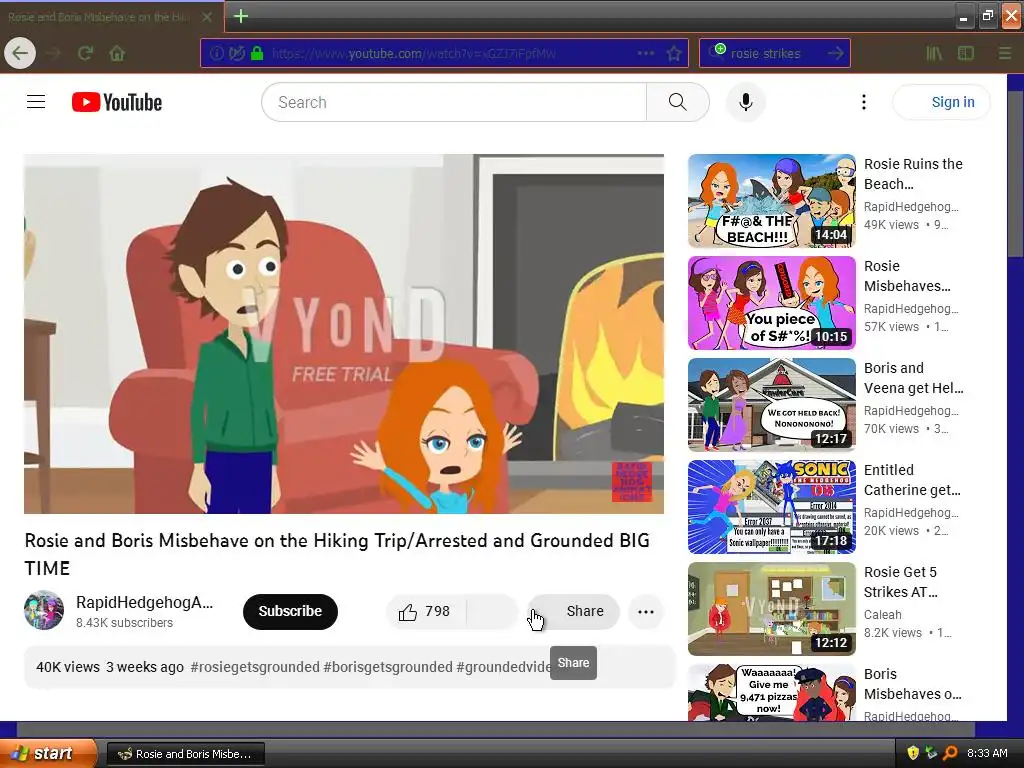This screenshot has height=768, width=1024.
Task: Click the Share button
Action: [x=573, y=611]
